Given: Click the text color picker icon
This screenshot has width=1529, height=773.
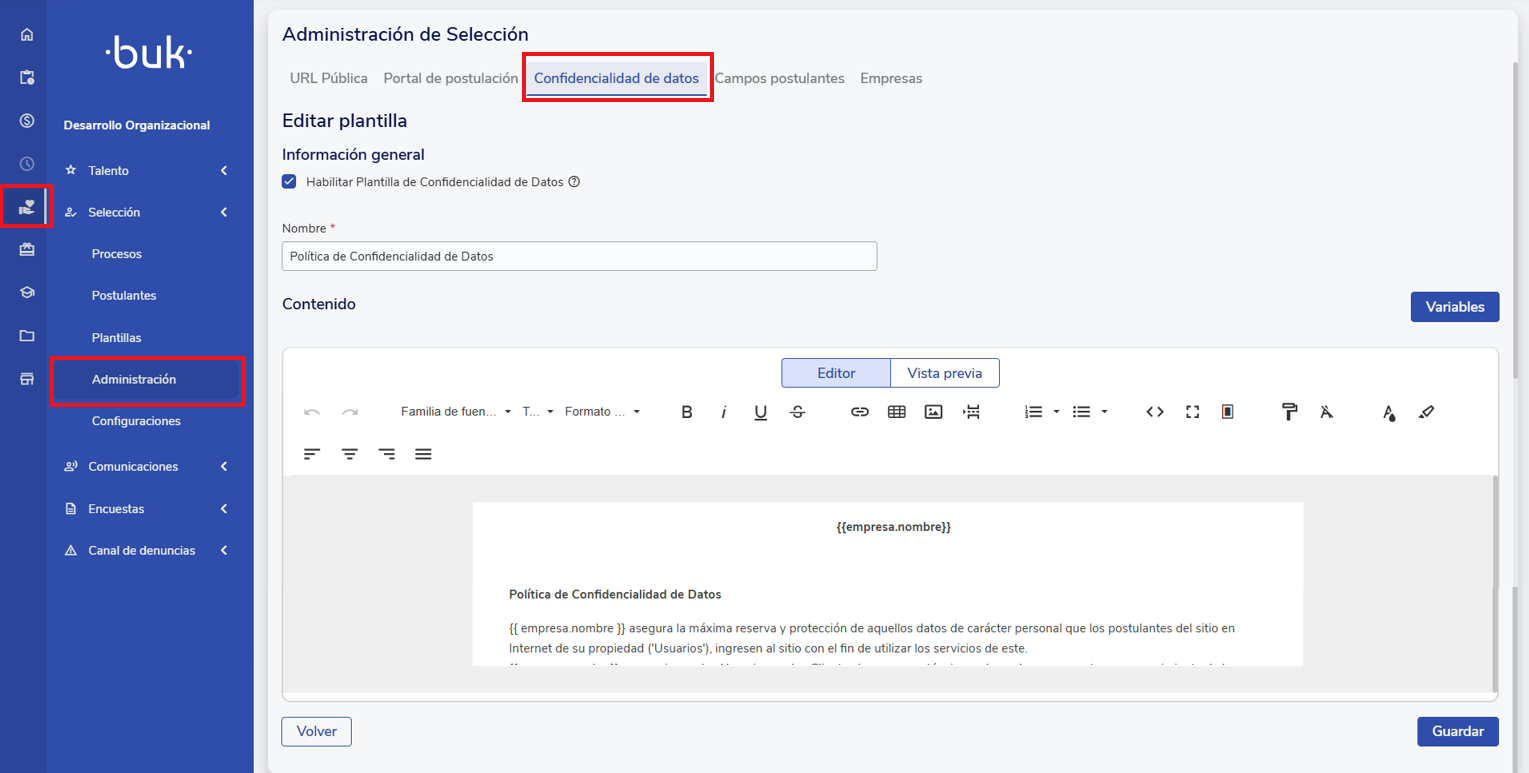Looking at the screenshot, I should 1389,412.
